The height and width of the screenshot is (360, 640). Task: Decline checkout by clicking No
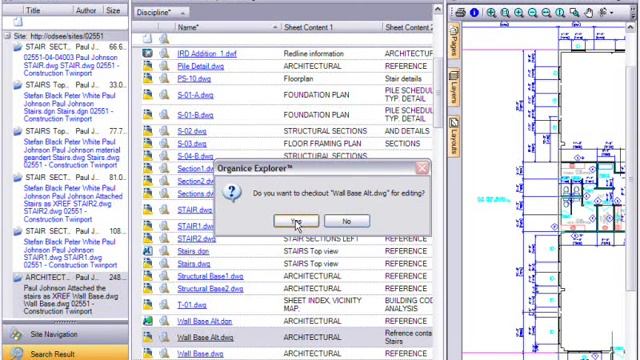coord(347,221)
